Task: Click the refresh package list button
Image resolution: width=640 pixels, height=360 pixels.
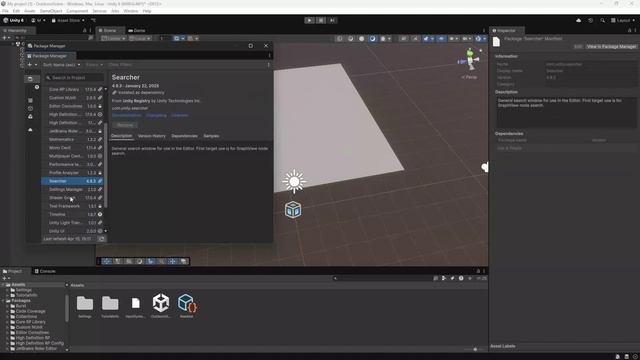Action: click(x=102, y=239)
